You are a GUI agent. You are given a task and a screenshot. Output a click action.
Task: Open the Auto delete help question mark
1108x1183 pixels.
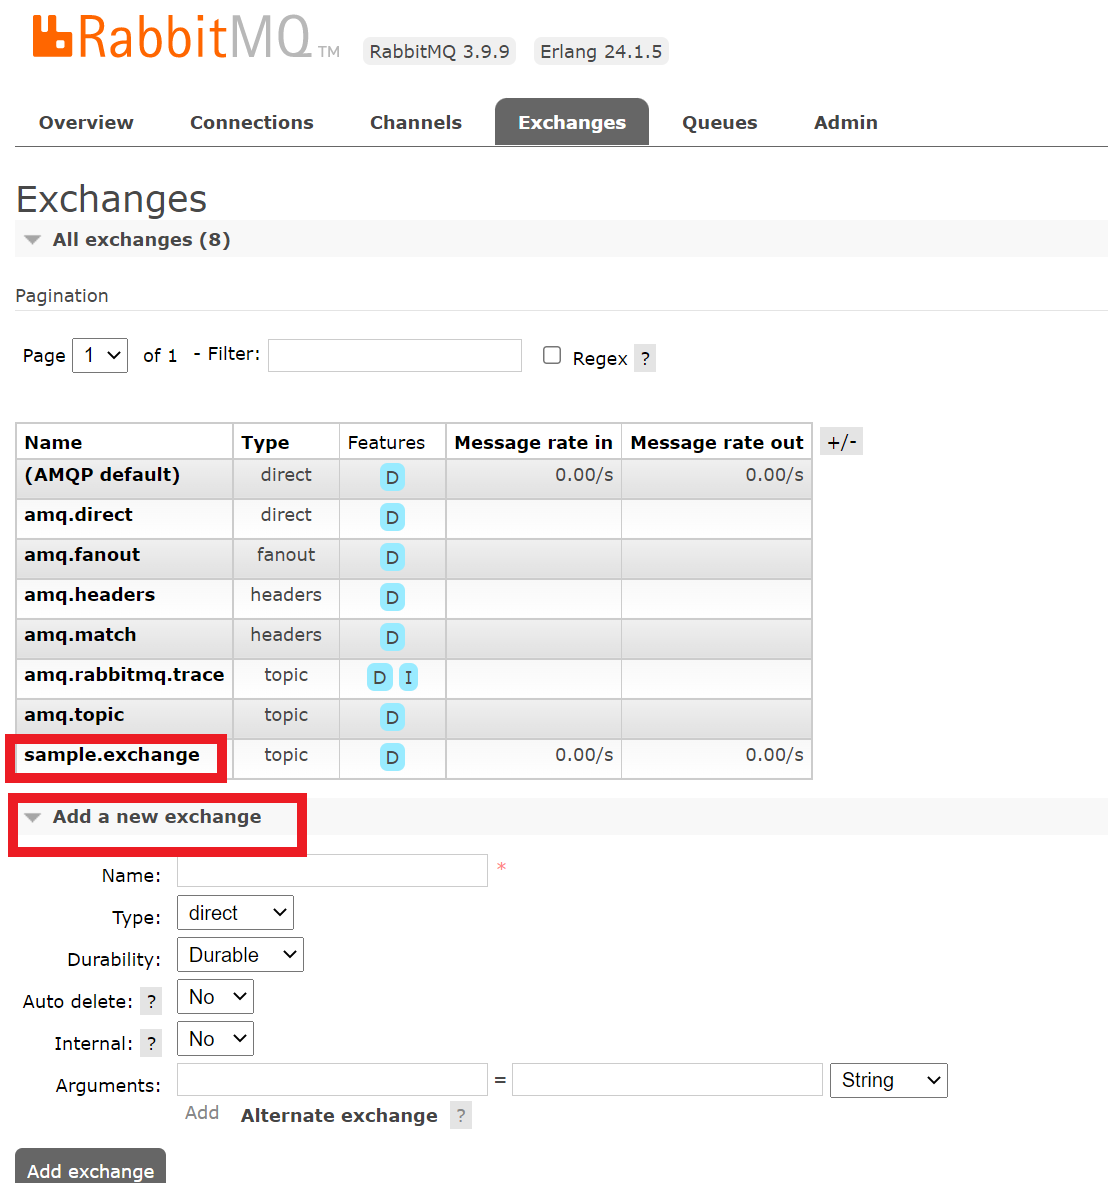click(x=151, y=1001)
